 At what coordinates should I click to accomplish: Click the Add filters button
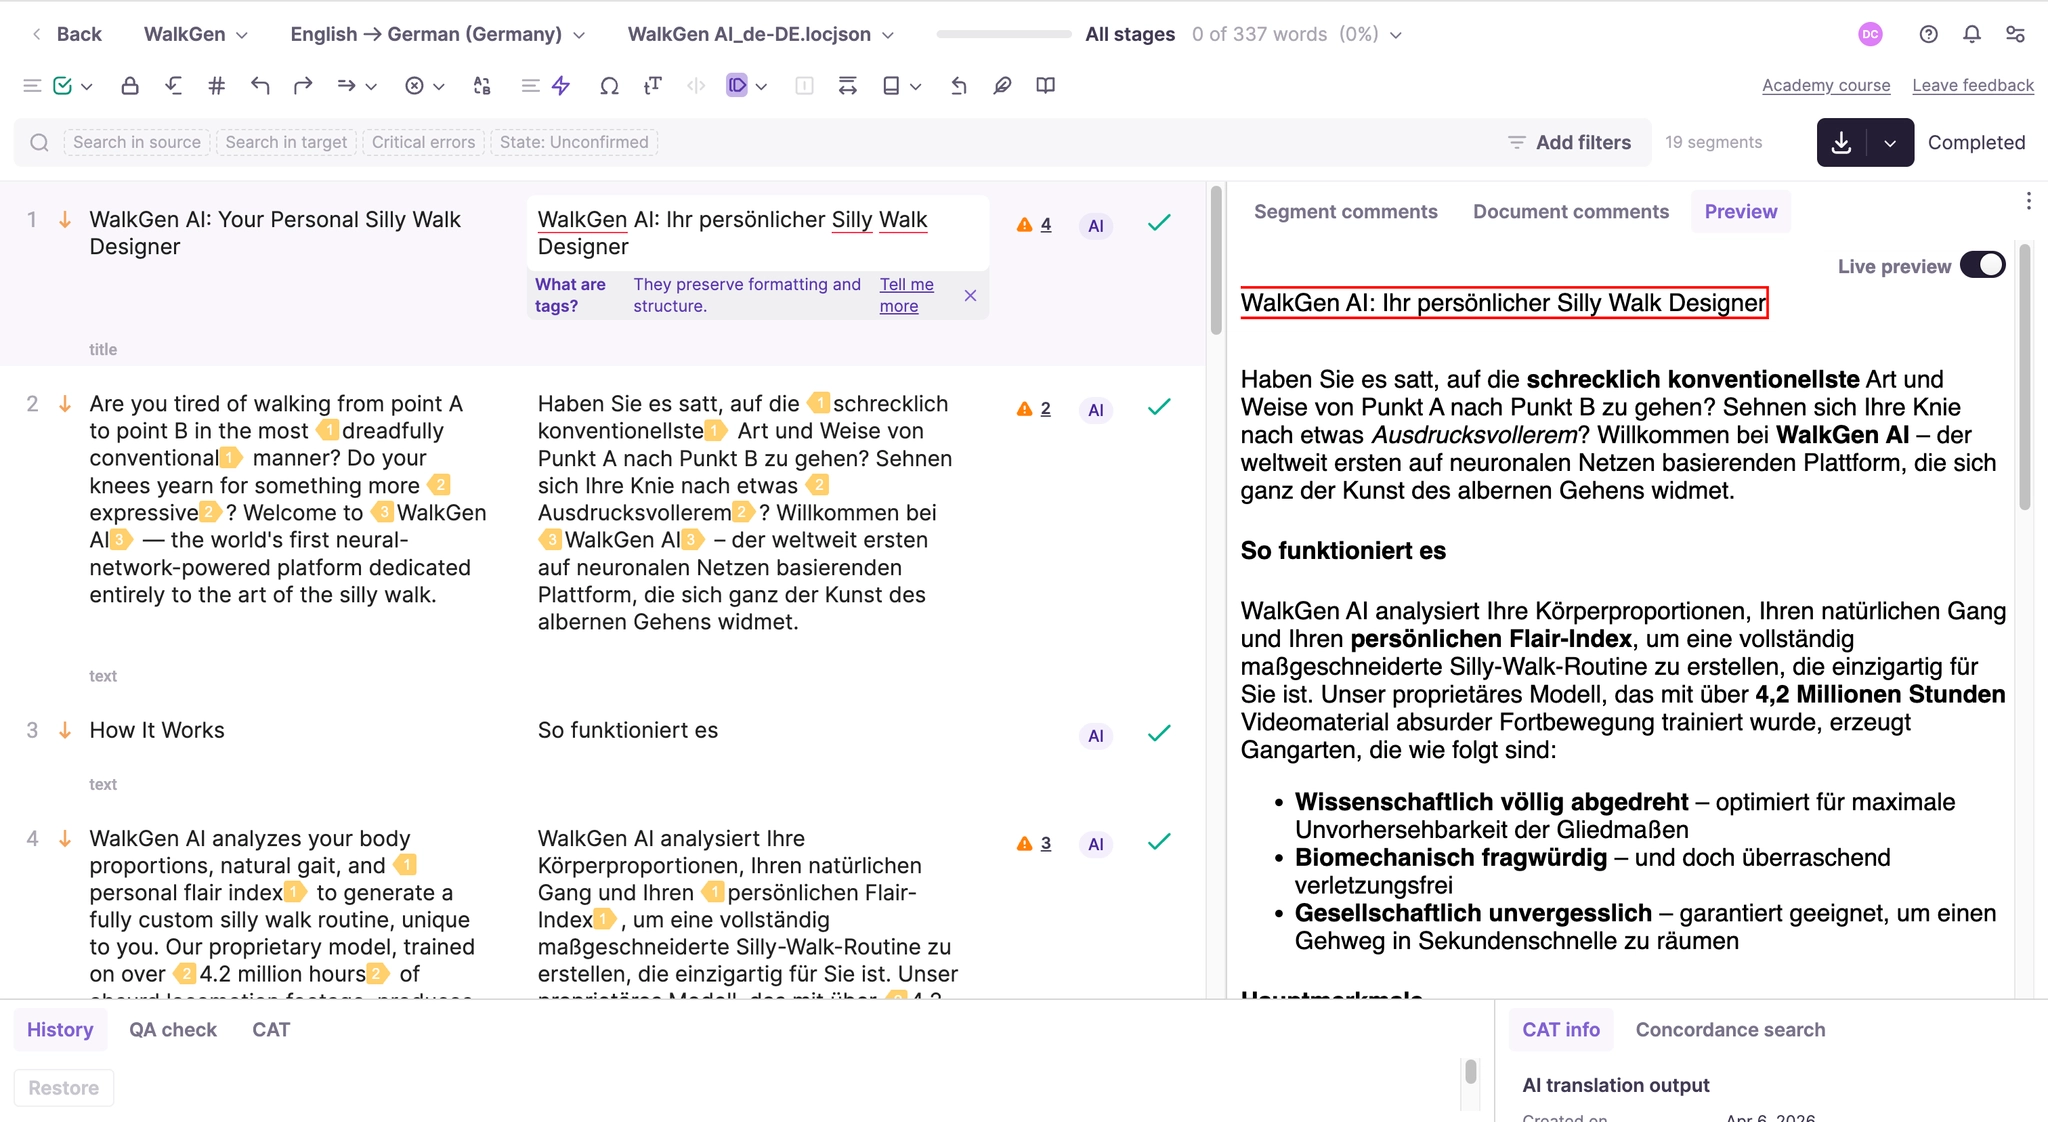pyautogui.click(x=1569, y=143)
